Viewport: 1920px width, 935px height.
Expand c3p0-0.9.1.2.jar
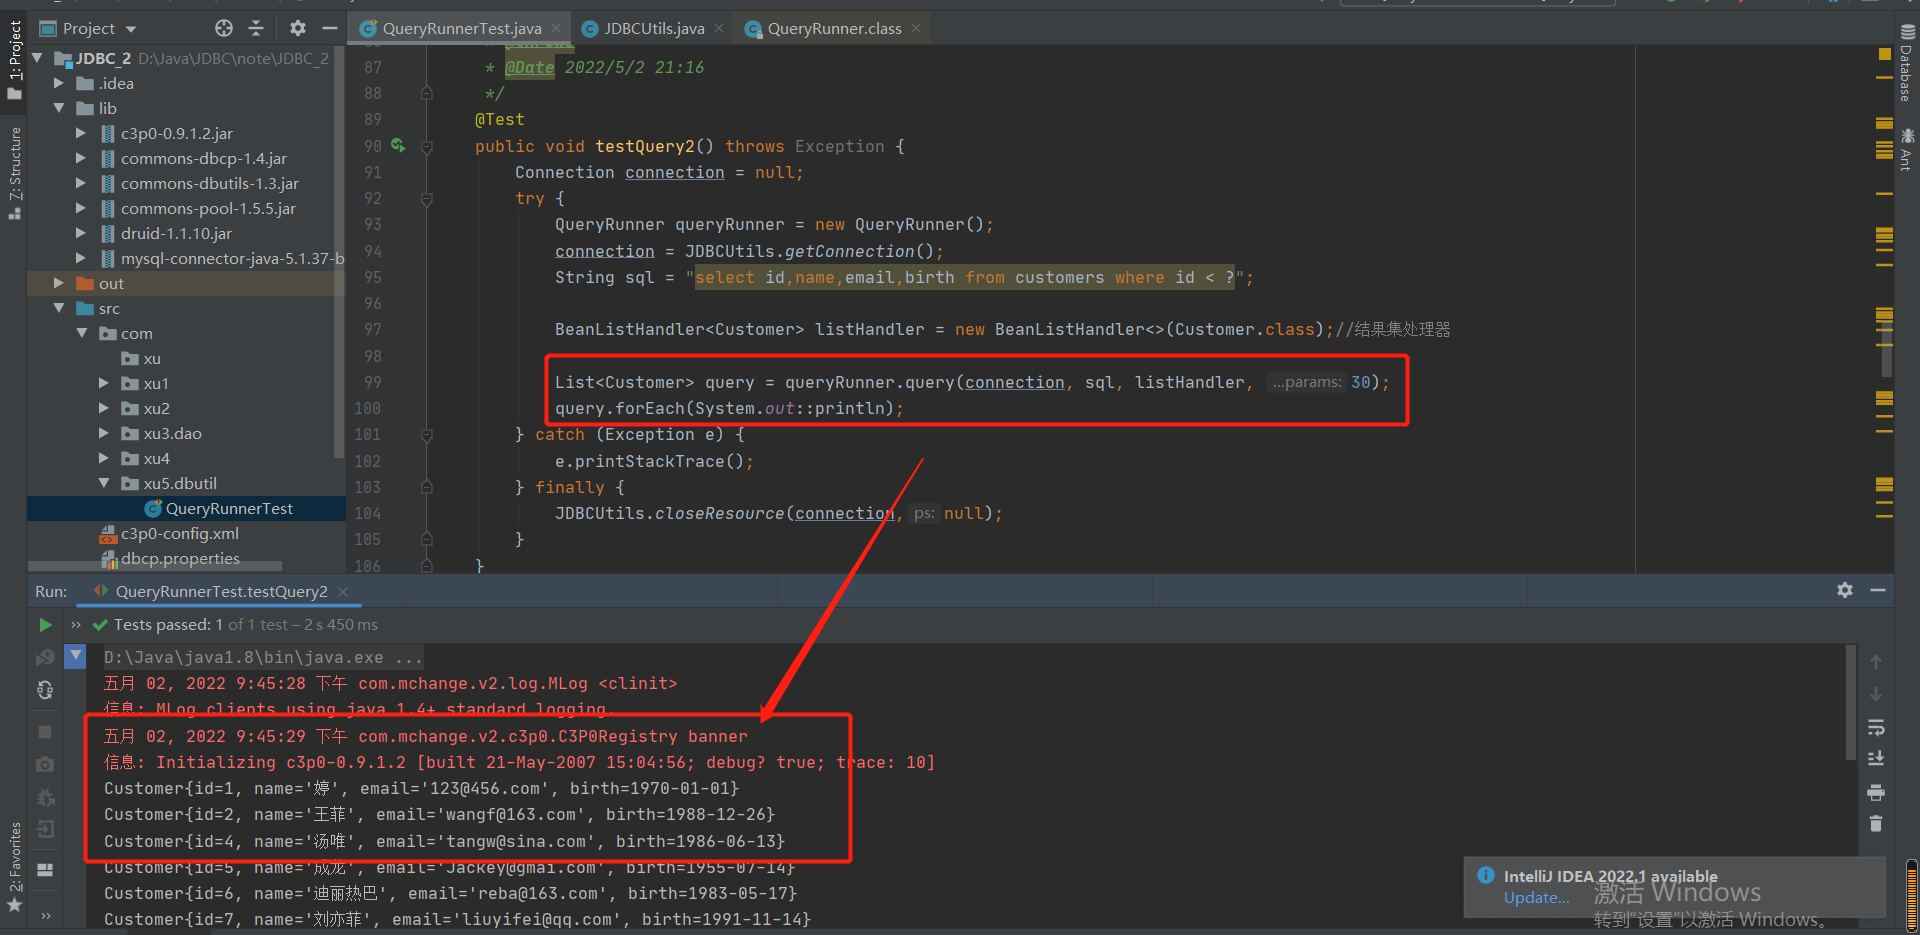coord(80,133)
